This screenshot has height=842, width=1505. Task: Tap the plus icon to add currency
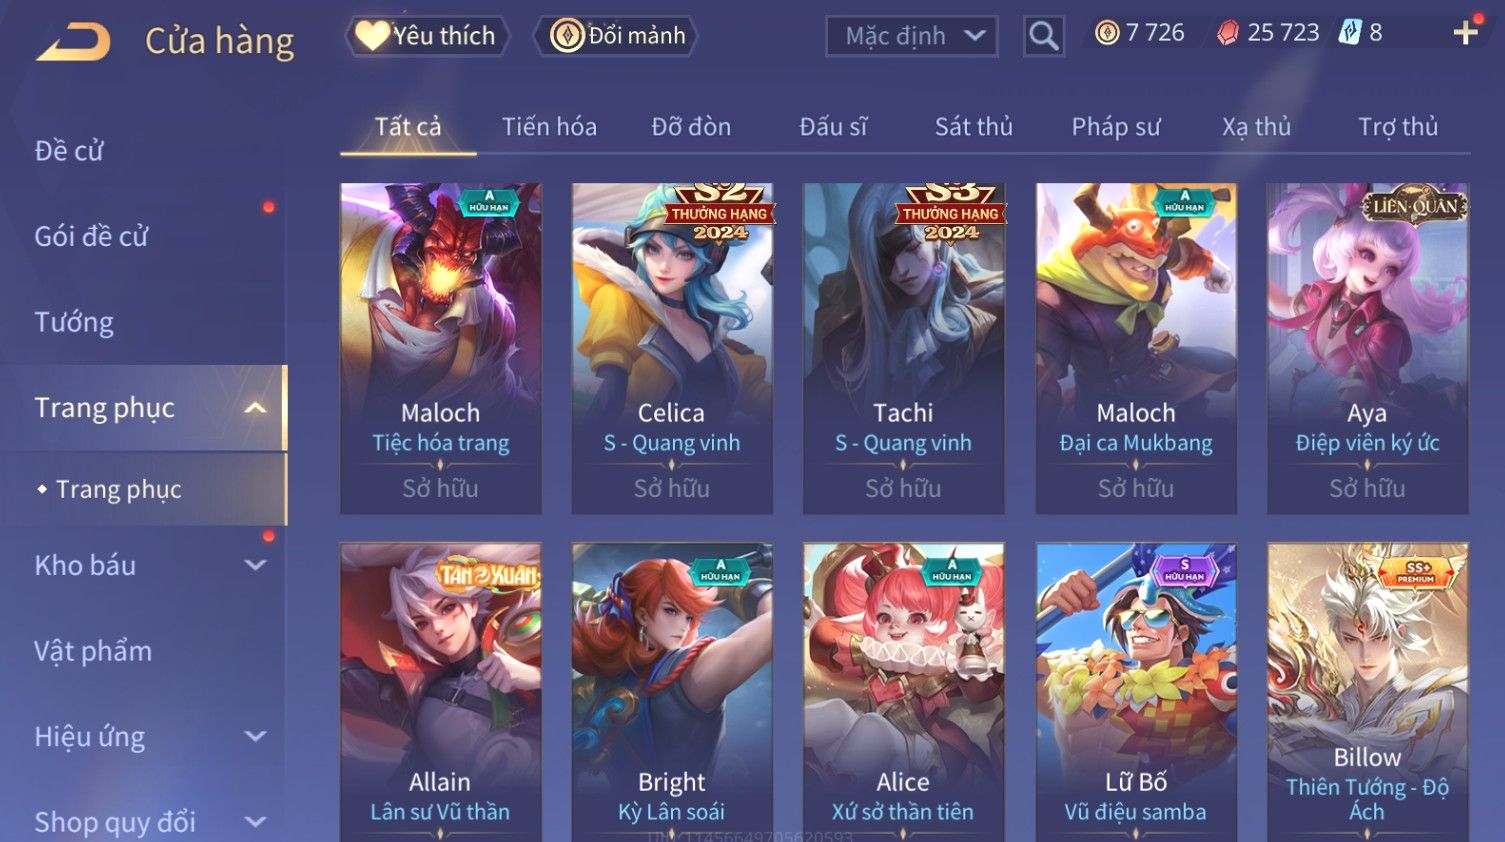[1466, 33]
